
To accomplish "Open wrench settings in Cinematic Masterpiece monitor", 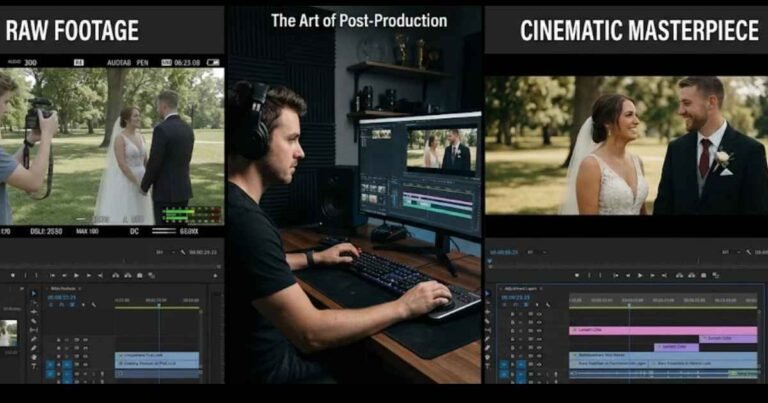I will 748,252.
